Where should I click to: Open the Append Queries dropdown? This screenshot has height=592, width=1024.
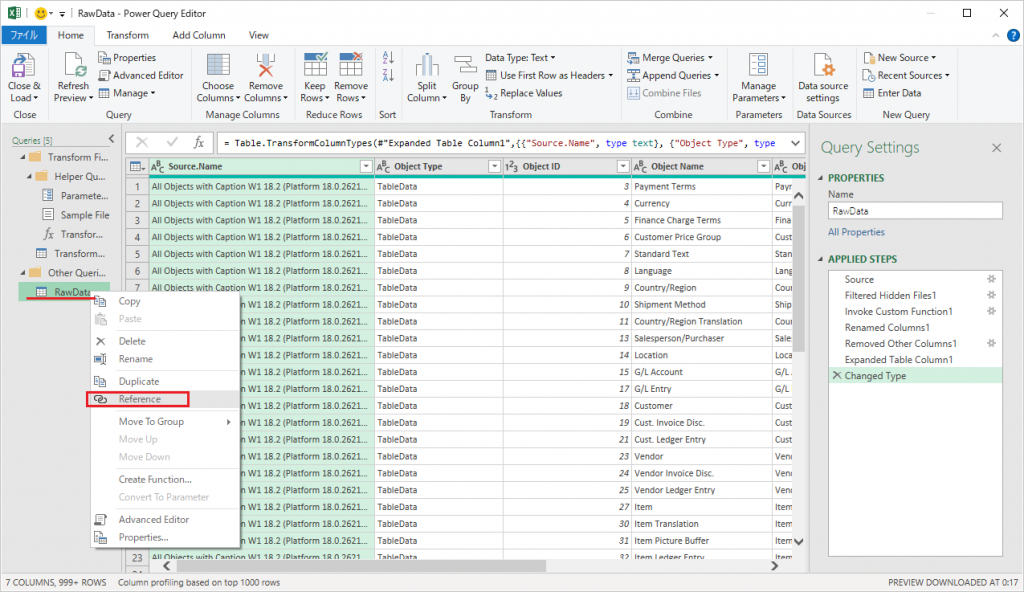coord(673,75)
